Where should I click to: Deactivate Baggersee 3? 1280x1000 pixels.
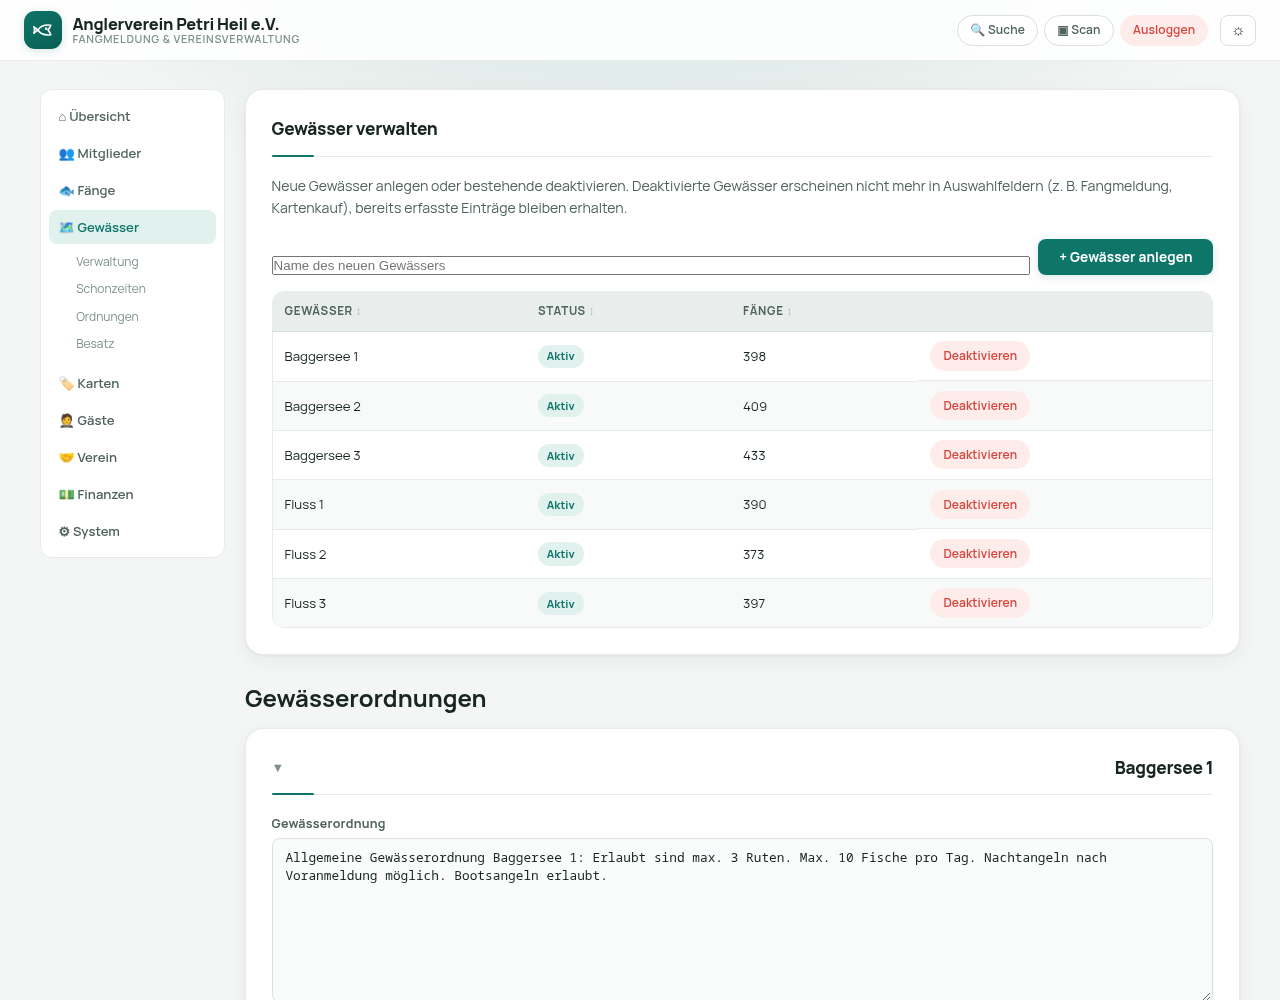(980, 455)
